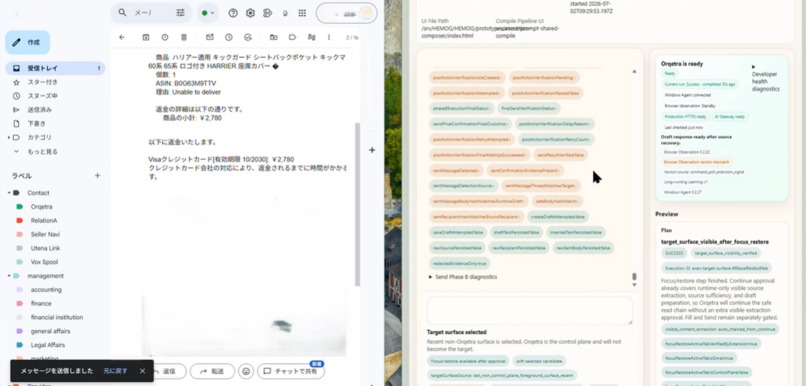Go back to inbox arrow
Screen dimensions: 806x386
coord(122,37)
